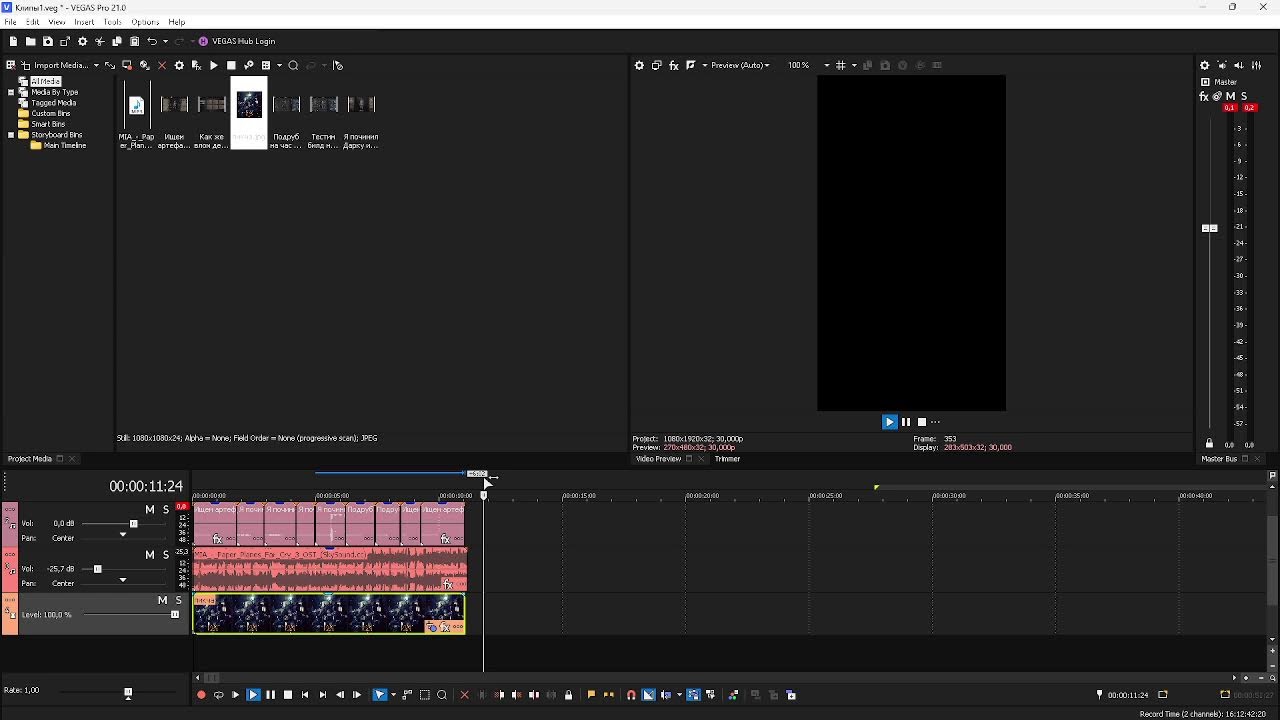Start media preview in Project Media toolbar

(x=213, y=65)
